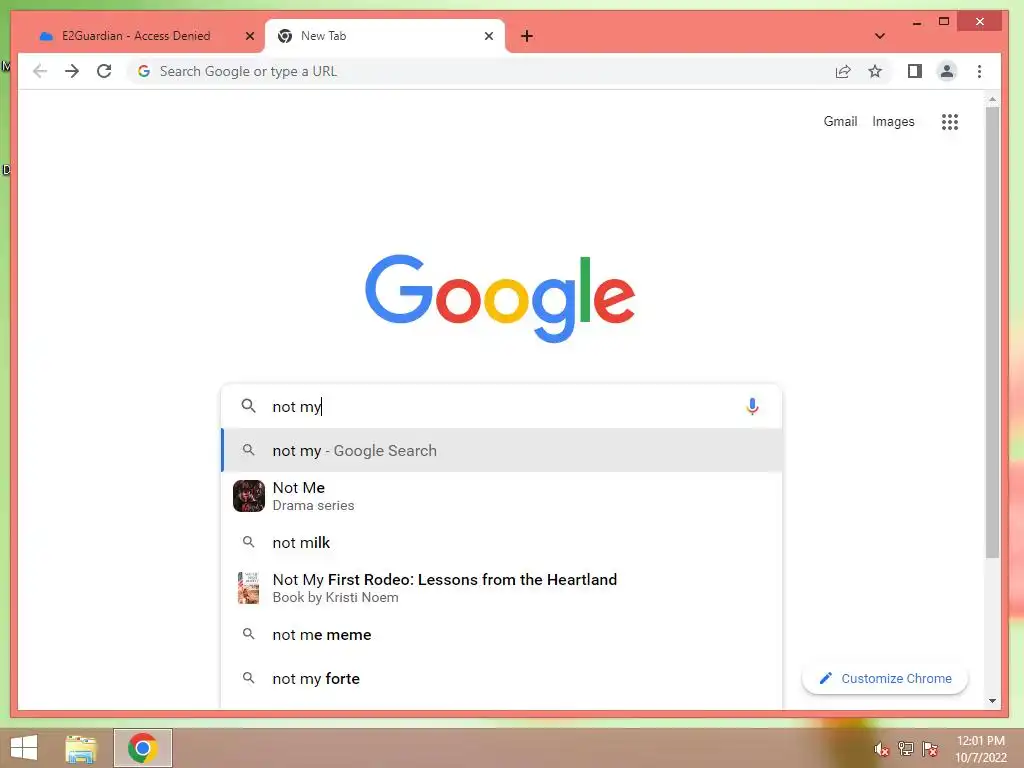This screenshot has width=1024, height=768.
Task: Start voice search with microphone icon
Action: click(x=752, y=406)
